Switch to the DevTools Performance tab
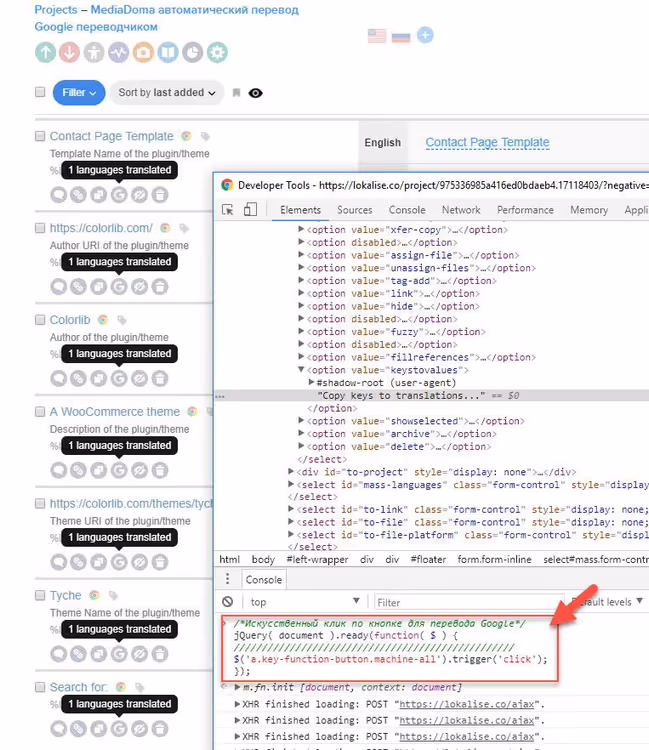 coord(525,210)
